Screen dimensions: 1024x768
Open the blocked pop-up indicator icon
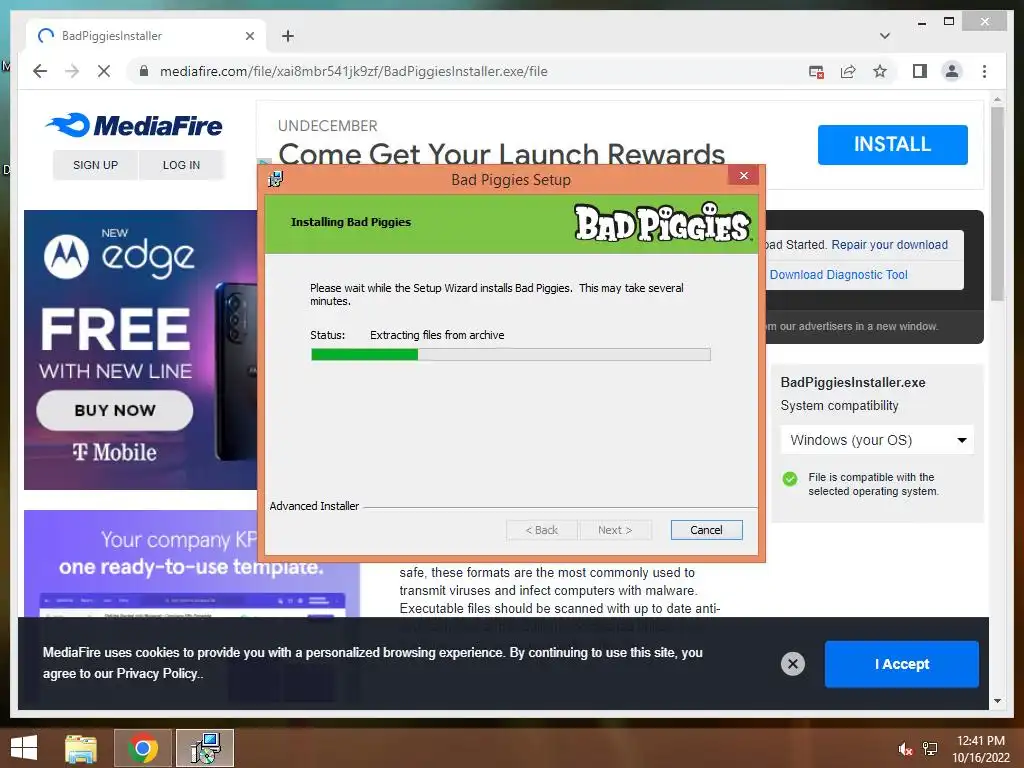pyautogui.click(x=816, y=71)
